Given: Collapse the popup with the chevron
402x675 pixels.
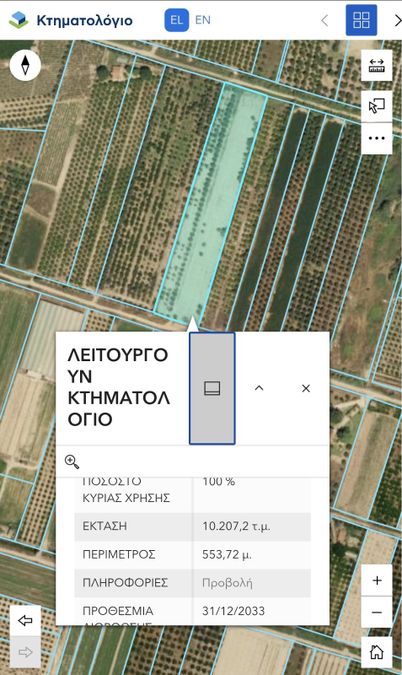Looking at the screenshot, I should tap(259, 388).
